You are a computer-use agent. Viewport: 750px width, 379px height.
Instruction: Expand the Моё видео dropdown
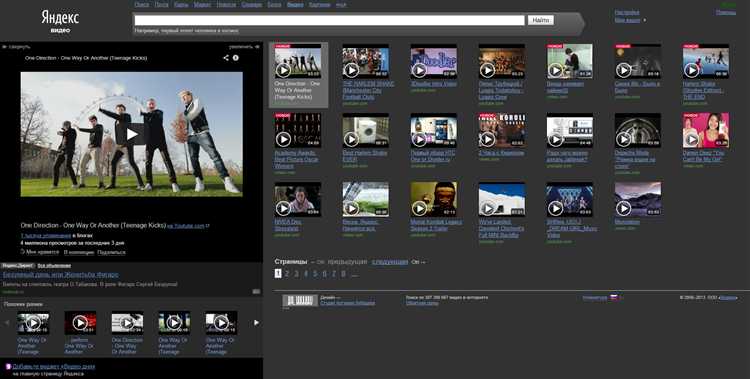629,20
